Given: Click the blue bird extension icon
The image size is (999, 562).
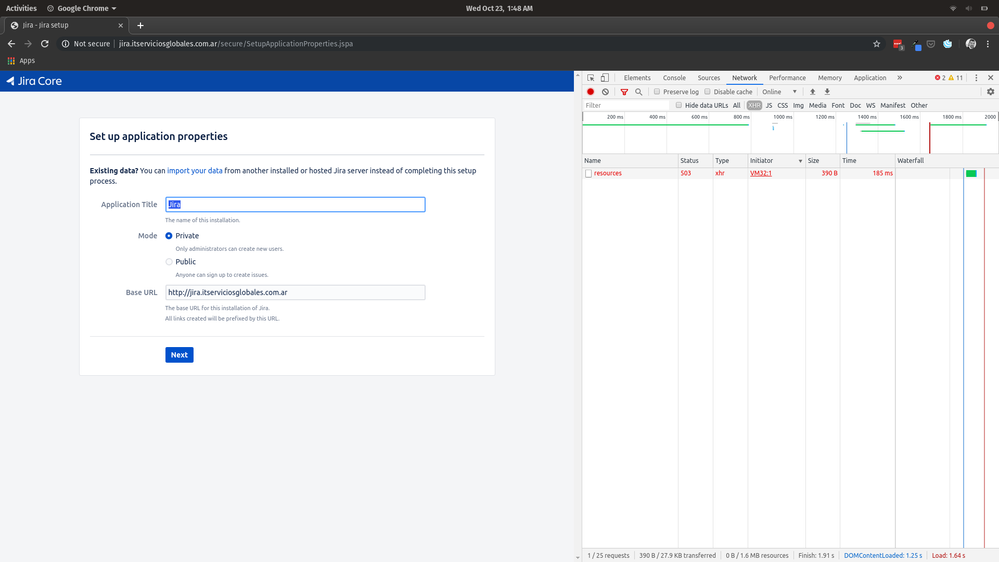Looking at the screenshot, I should (947, 44).
